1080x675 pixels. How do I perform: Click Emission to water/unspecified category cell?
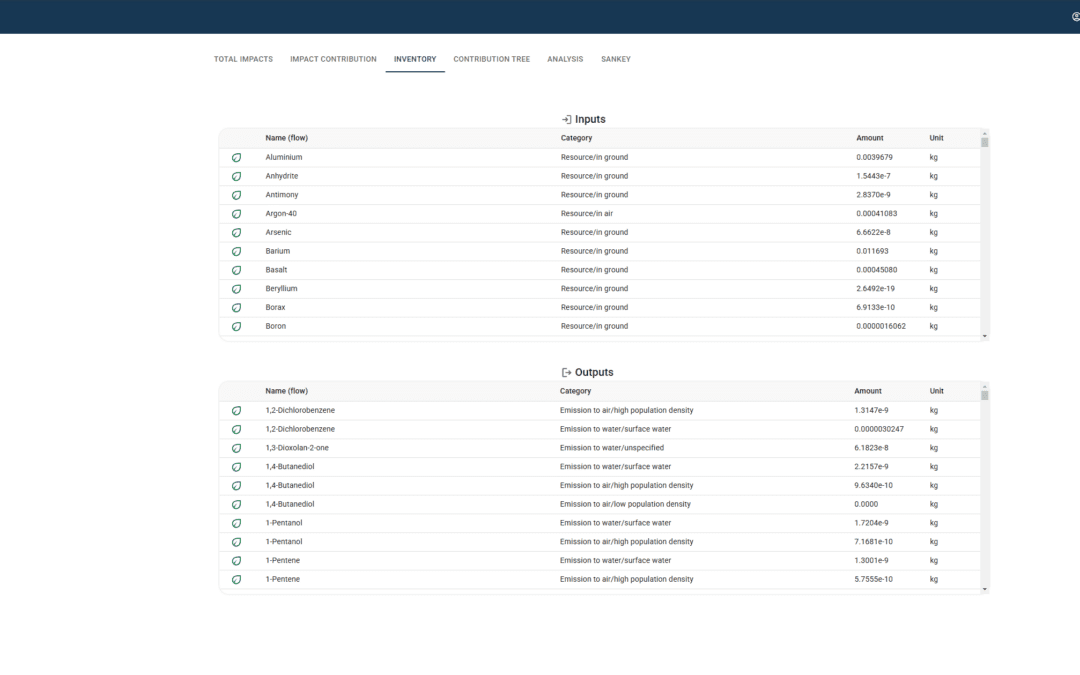point(612,448)
